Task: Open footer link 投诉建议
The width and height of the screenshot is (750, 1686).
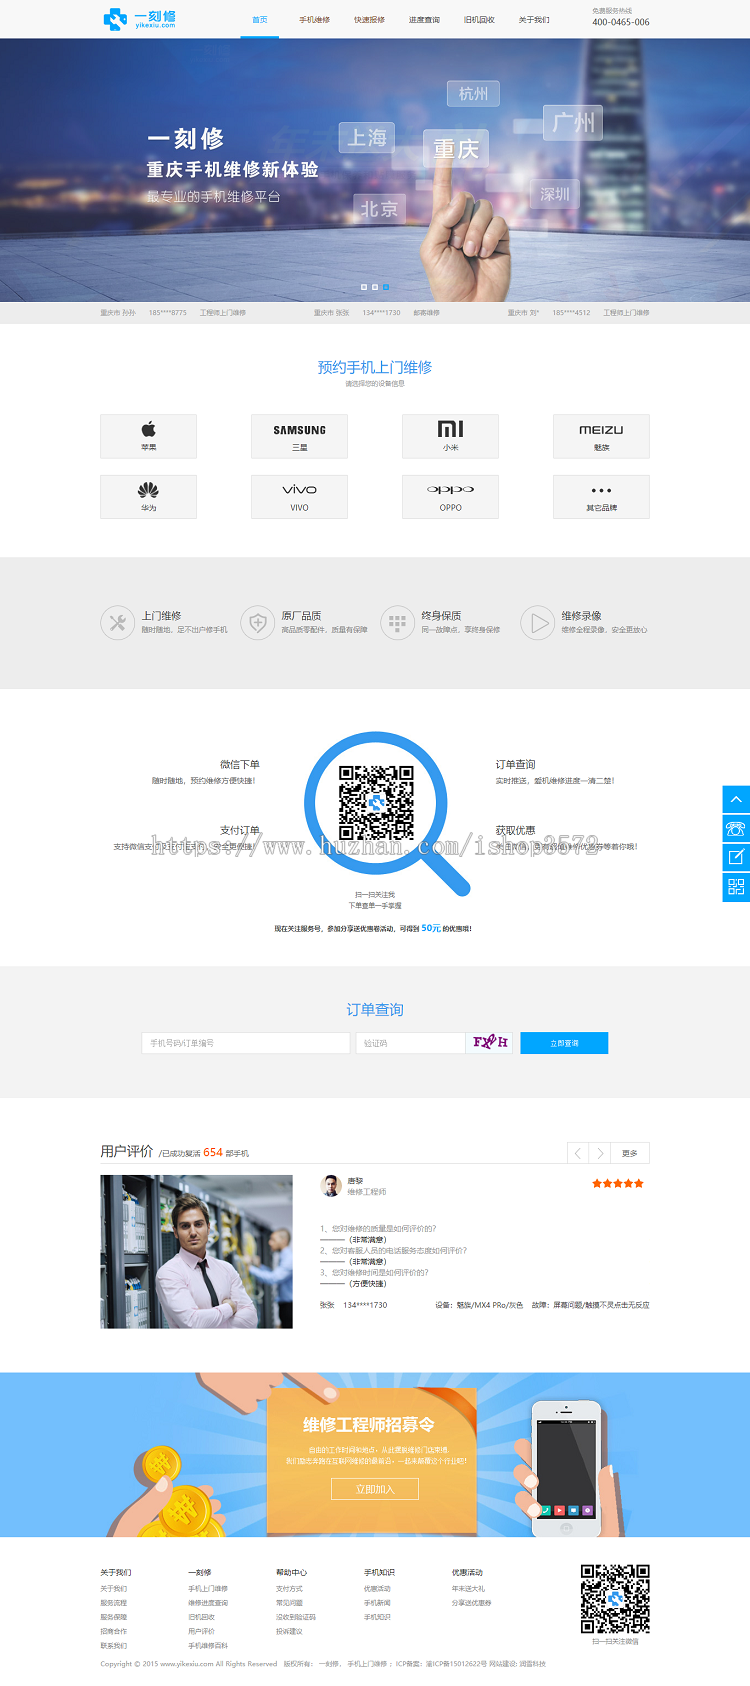Action: click(x=289, y=1631)
